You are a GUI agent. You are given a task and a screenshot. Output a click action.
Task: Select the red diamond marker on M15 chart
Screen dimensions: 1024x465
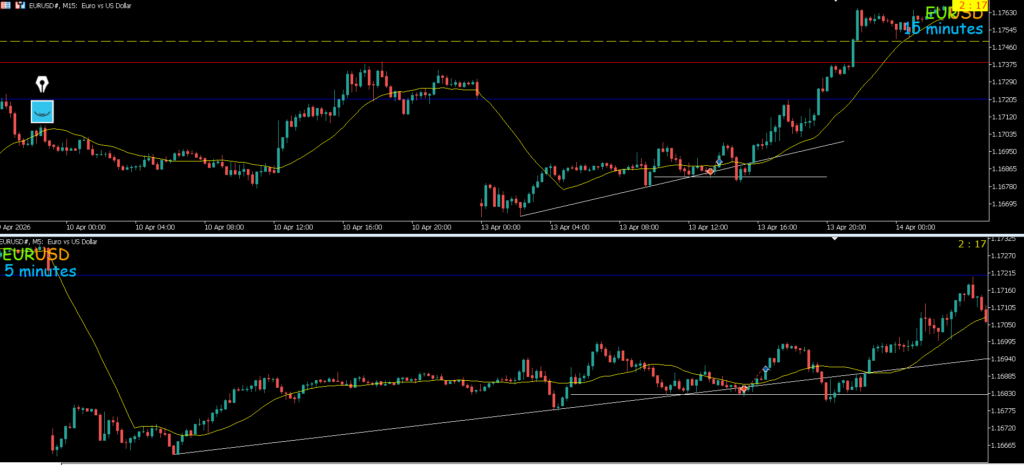pos(710,171)
